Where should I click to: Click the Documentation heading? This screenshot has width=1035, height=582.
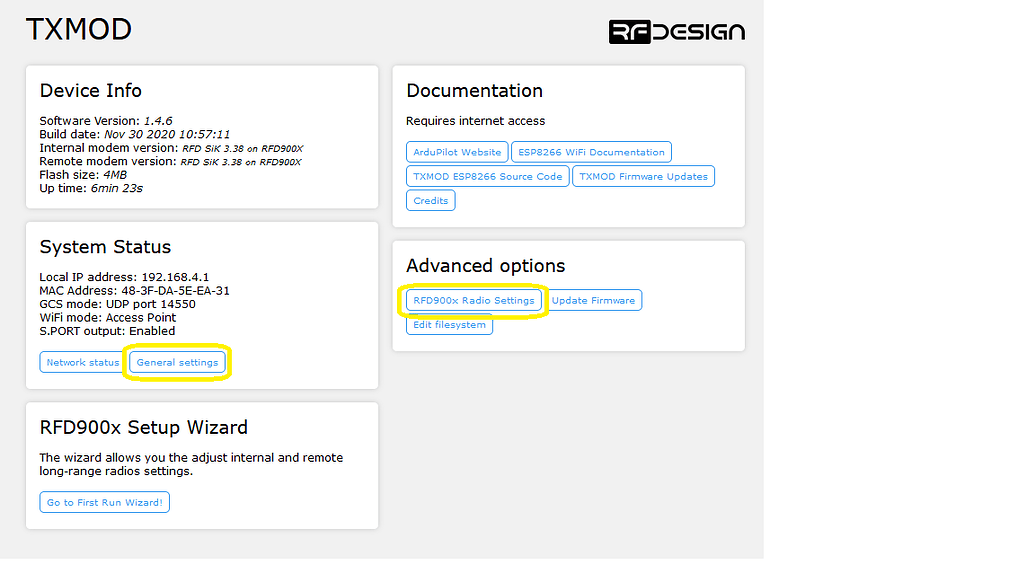474,90
